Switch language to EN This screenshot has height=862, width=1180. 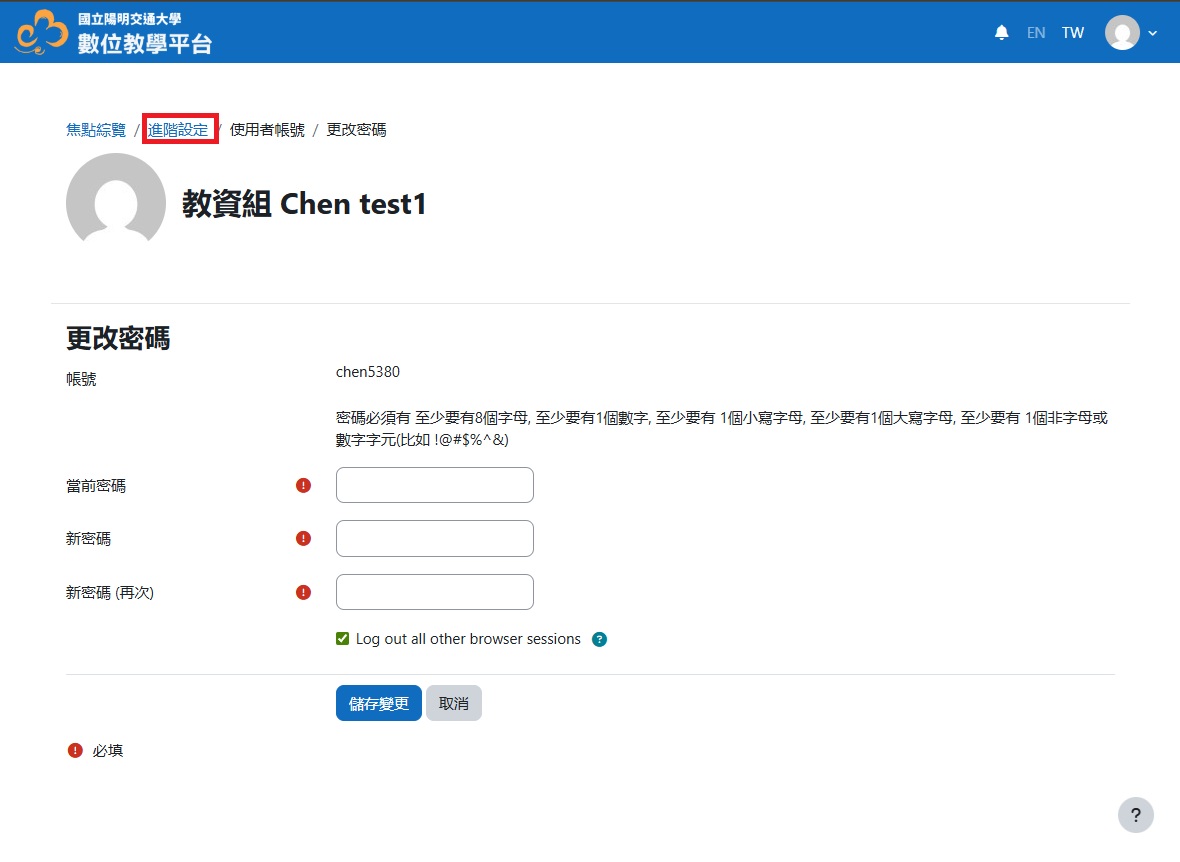pyautogui.click(x=1036, y=33)
